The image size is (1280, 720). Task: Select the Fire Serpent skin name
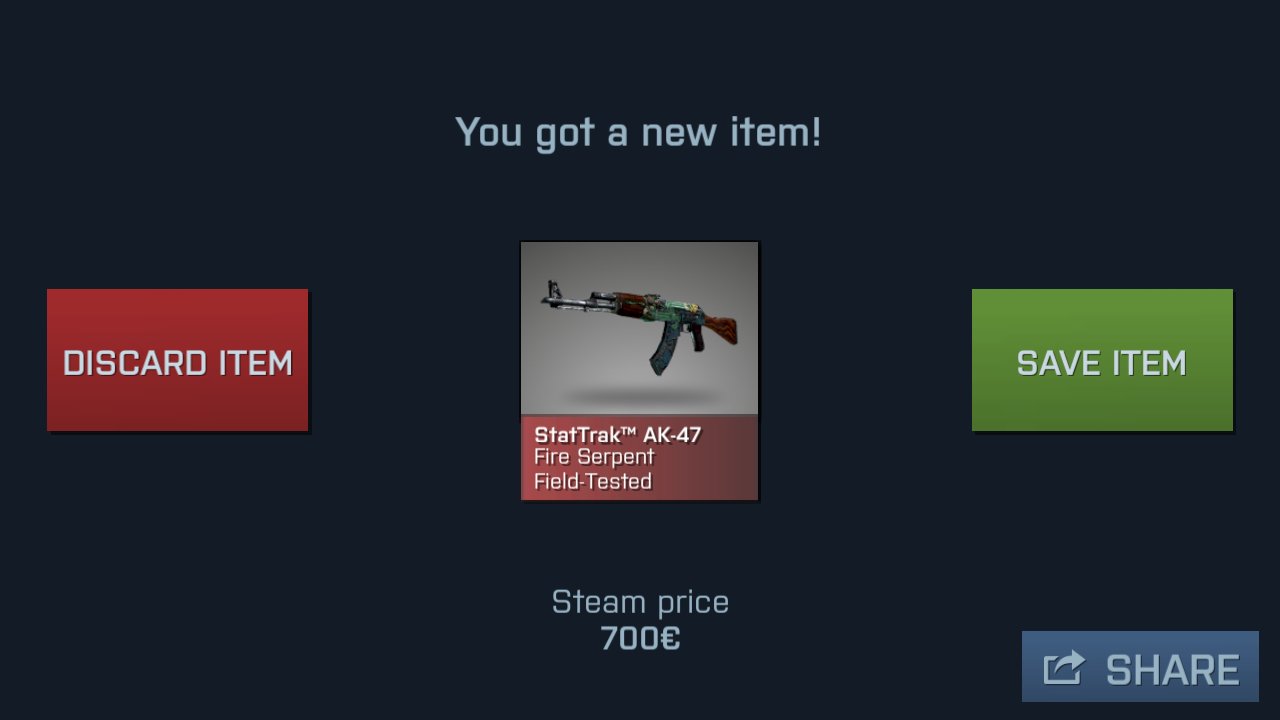(x=594, y=457)
